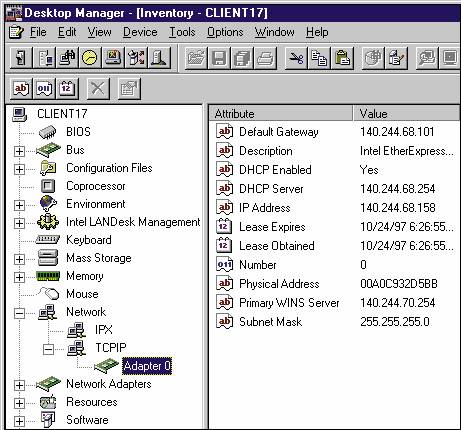
Task: Open the View menu
Action: pos(99,32)
